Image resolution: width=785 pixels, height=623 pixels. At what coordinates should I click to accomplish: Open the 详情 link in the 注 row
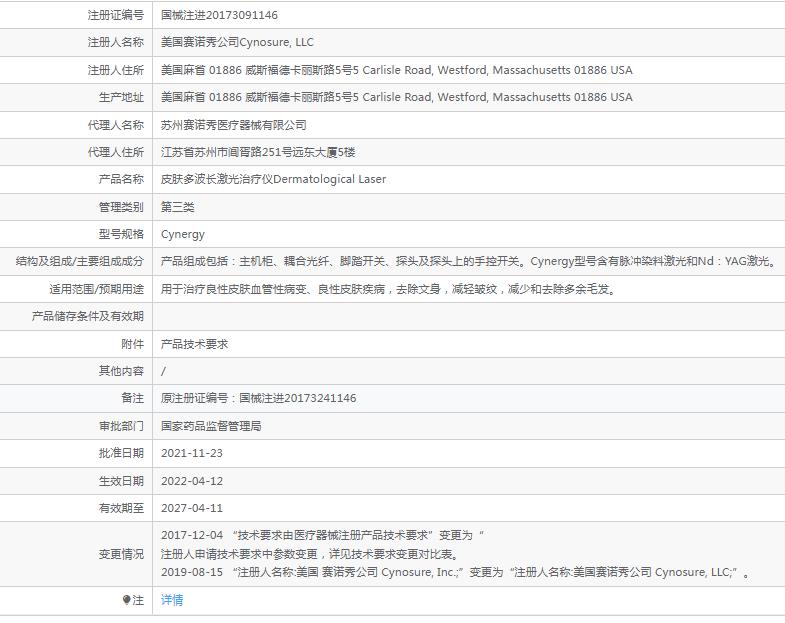(172, 599)
